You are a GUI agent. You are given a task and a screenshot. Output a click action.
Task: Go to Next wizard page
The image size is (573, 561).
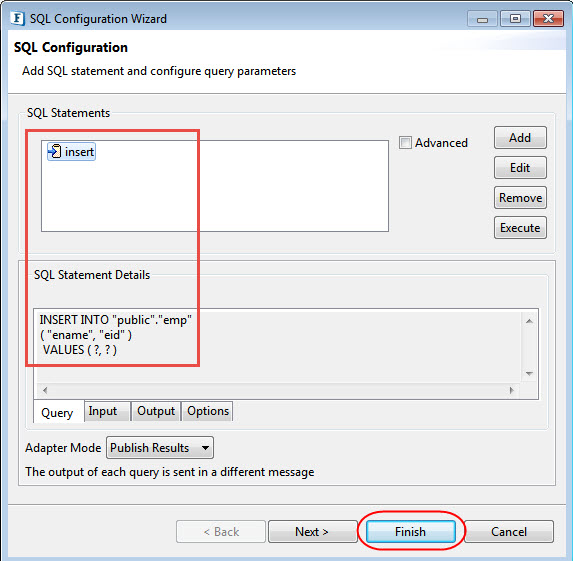click(312, 531)
